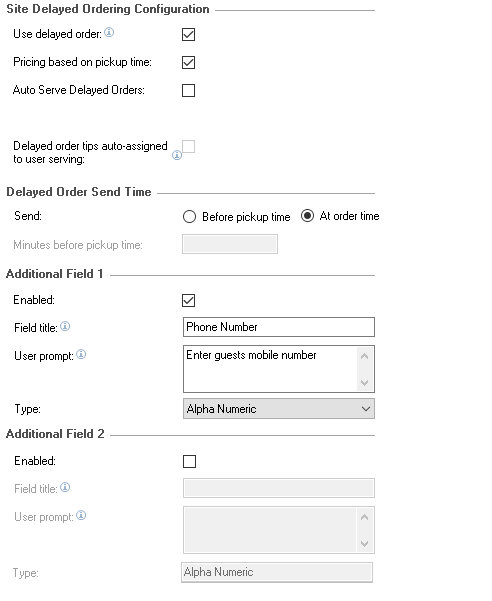Image resolution: width=492 pixels, height=601 pixels.
Task: Select the At order time radio option
Action: [307, 216]
